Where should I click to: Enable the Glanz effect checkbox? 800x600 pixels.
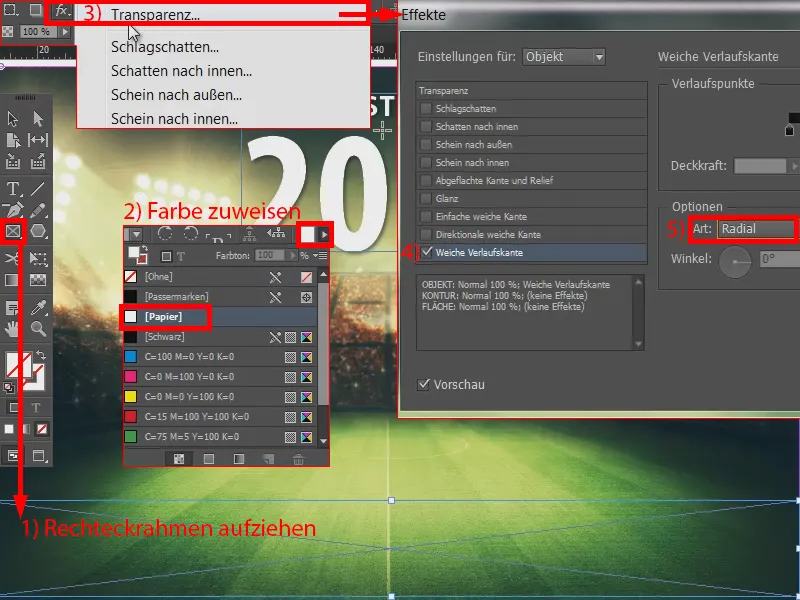point(426,198)
